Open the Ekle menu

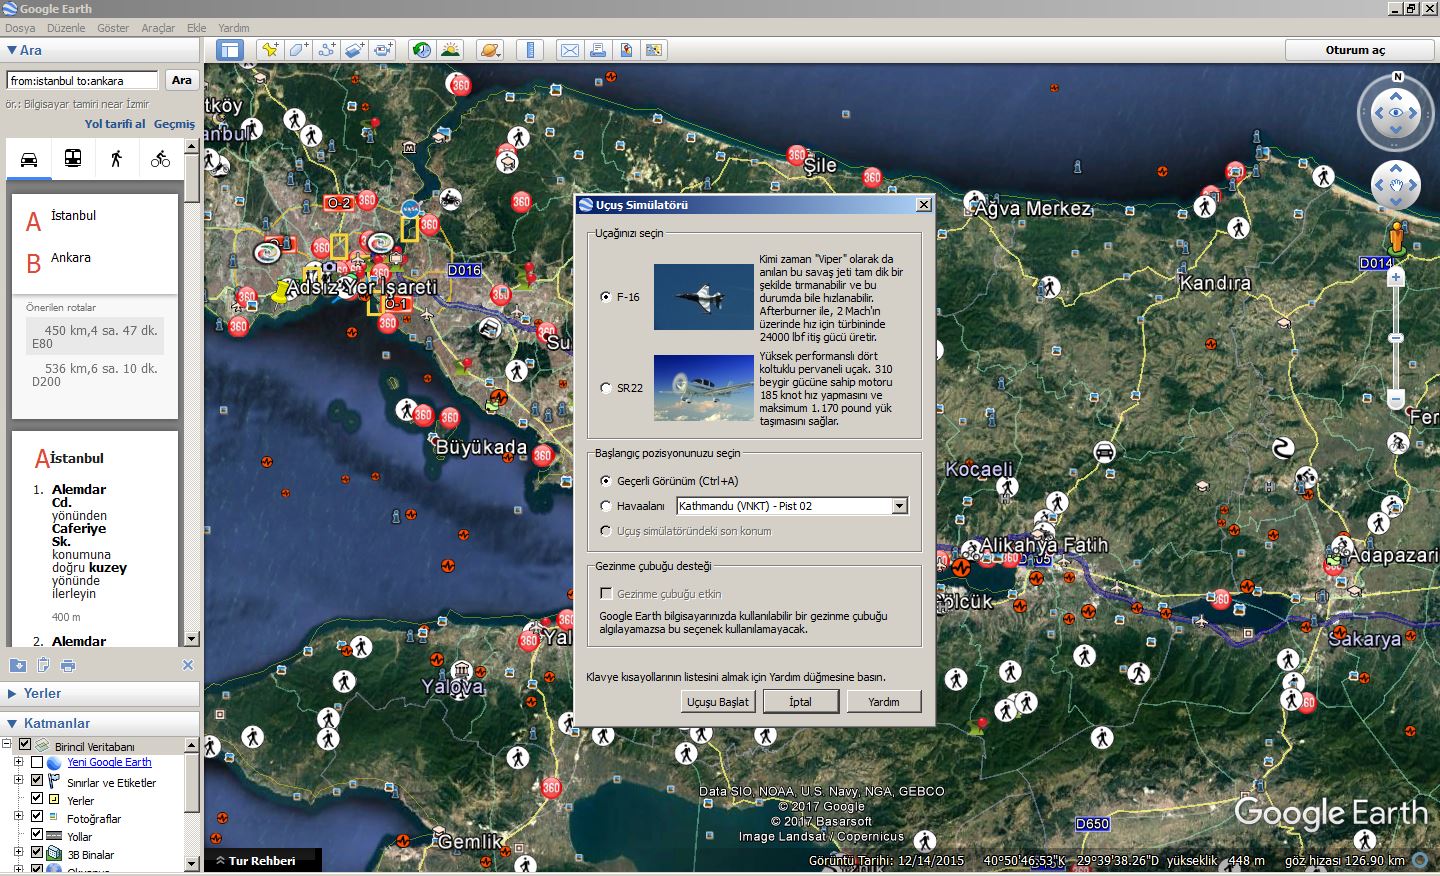[196, 28]
